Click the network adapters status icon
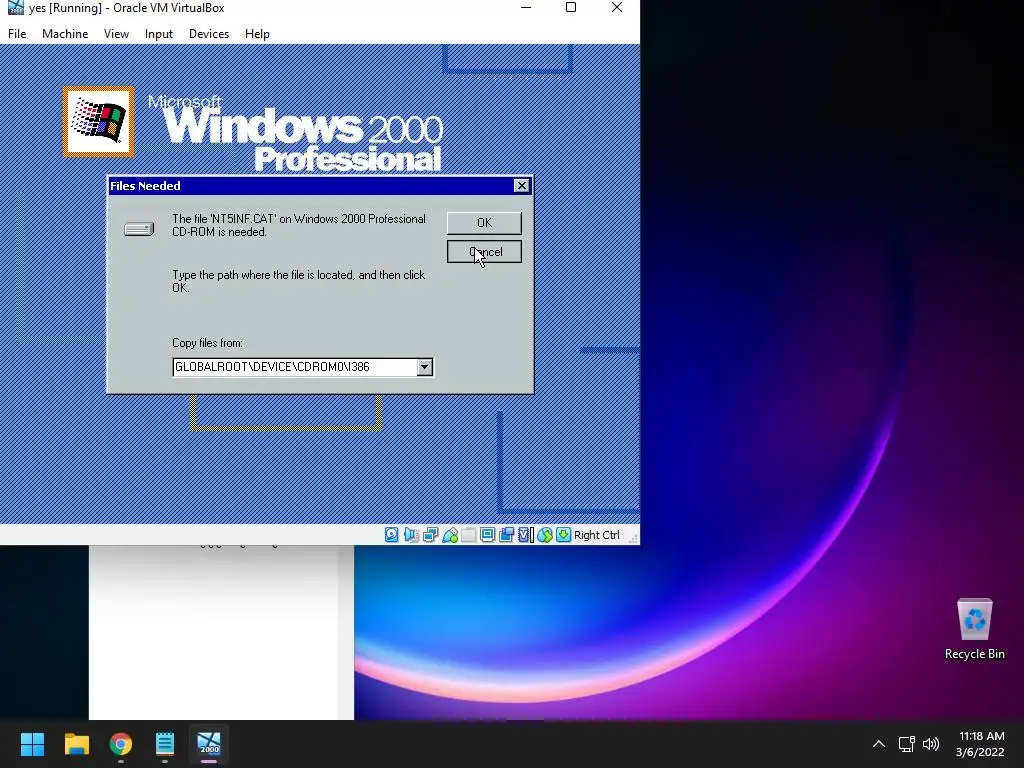The height and width of the screenshot is (768, 1024). (x=430, y=535)
